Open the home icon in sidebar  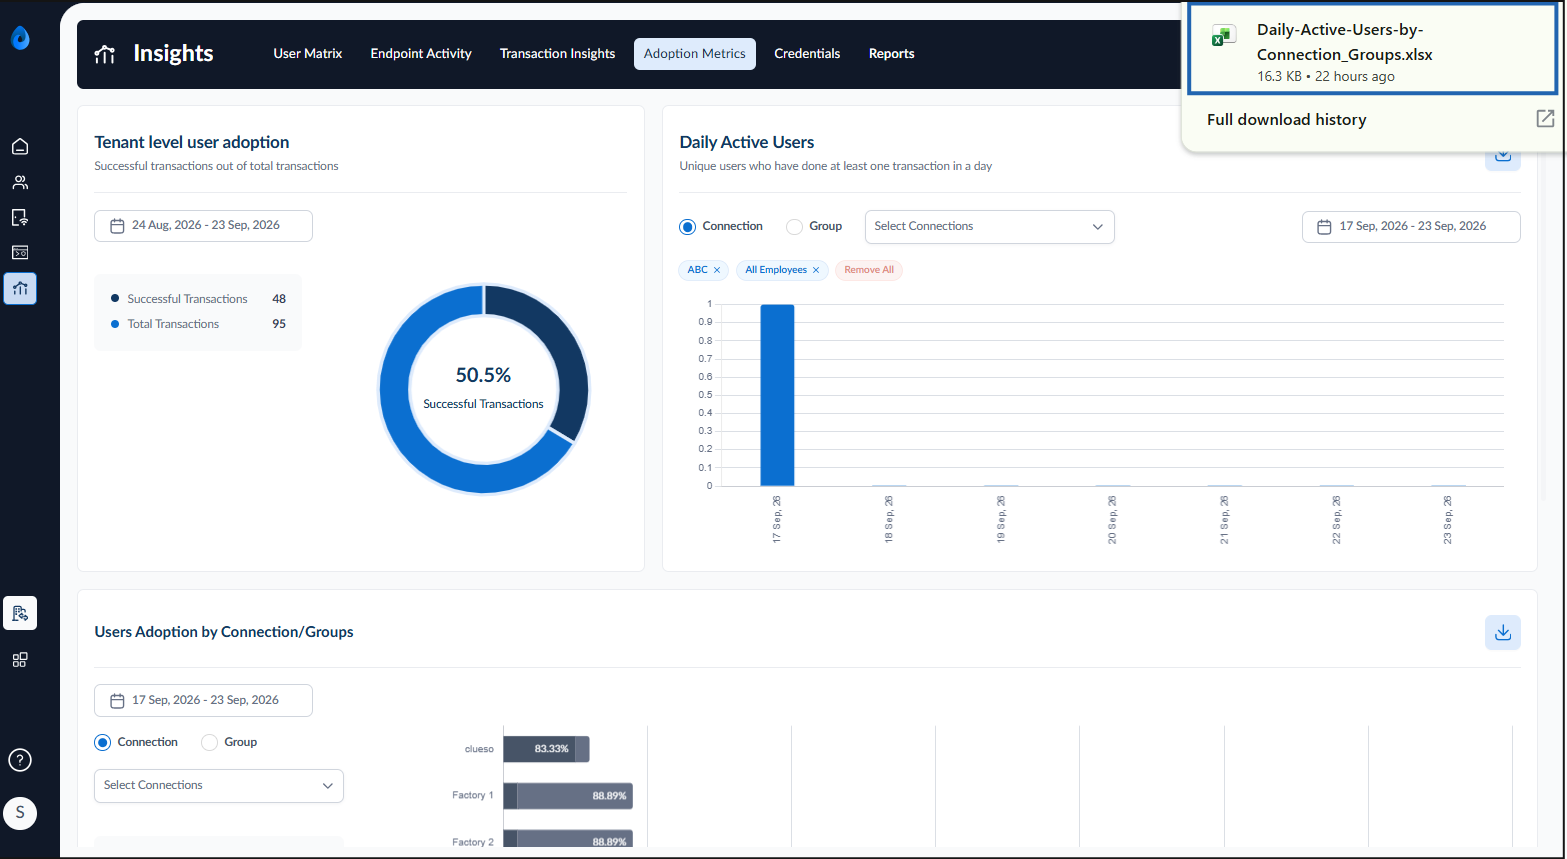click(20, 147)
